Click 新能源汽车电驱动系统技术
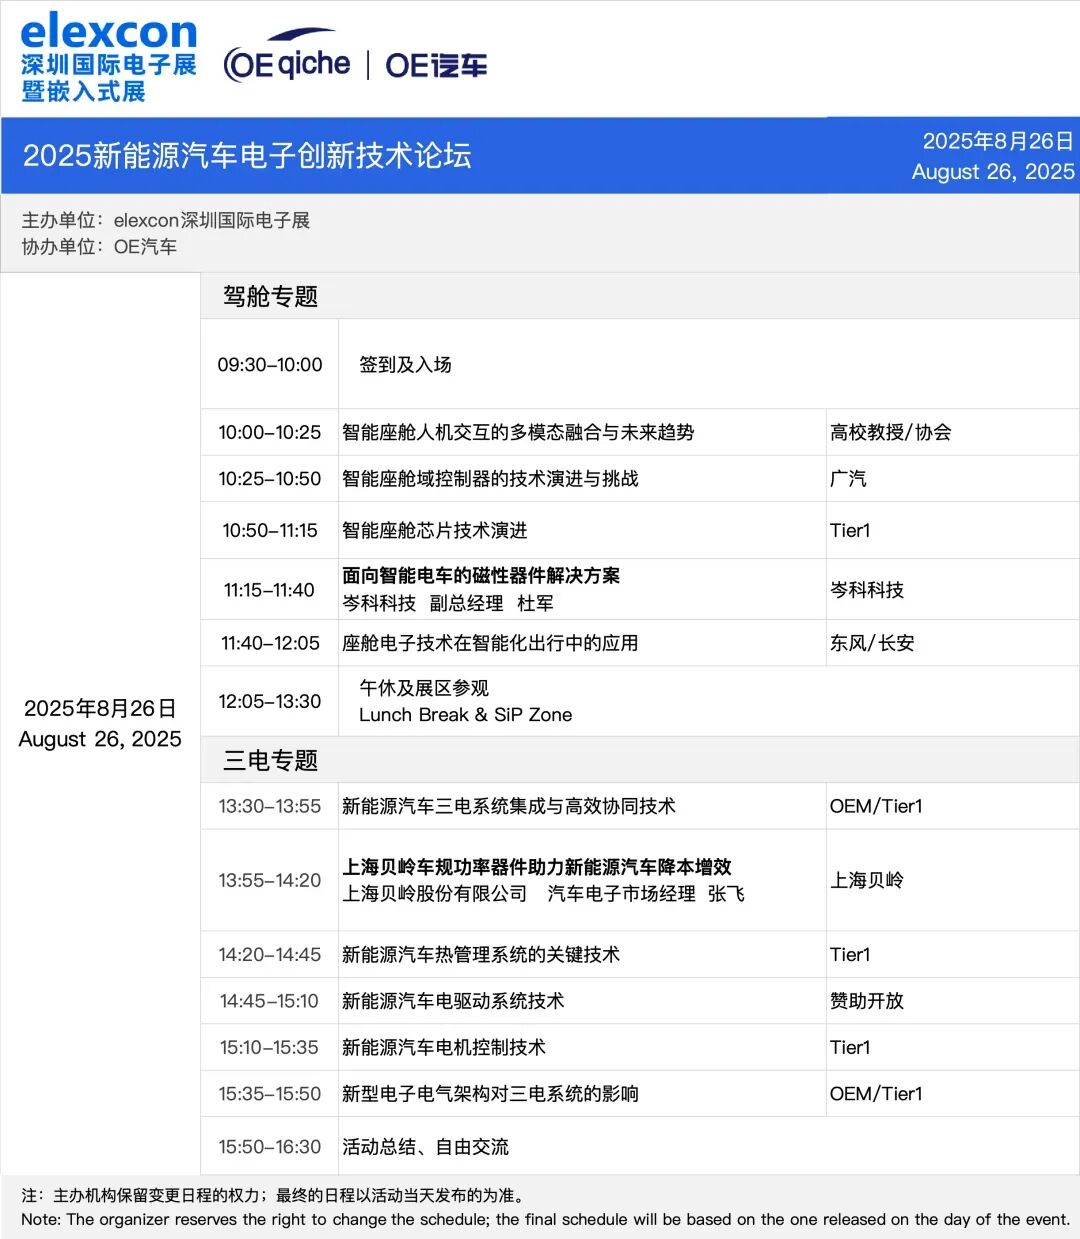The image size is (1080, 1239). pos(453,1001)
